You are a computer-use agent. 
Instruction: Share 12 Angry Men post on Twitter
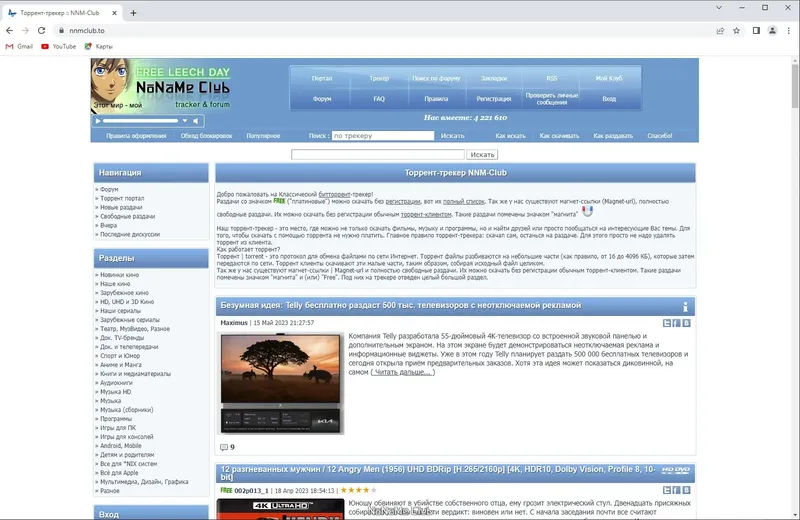(667, 490)
